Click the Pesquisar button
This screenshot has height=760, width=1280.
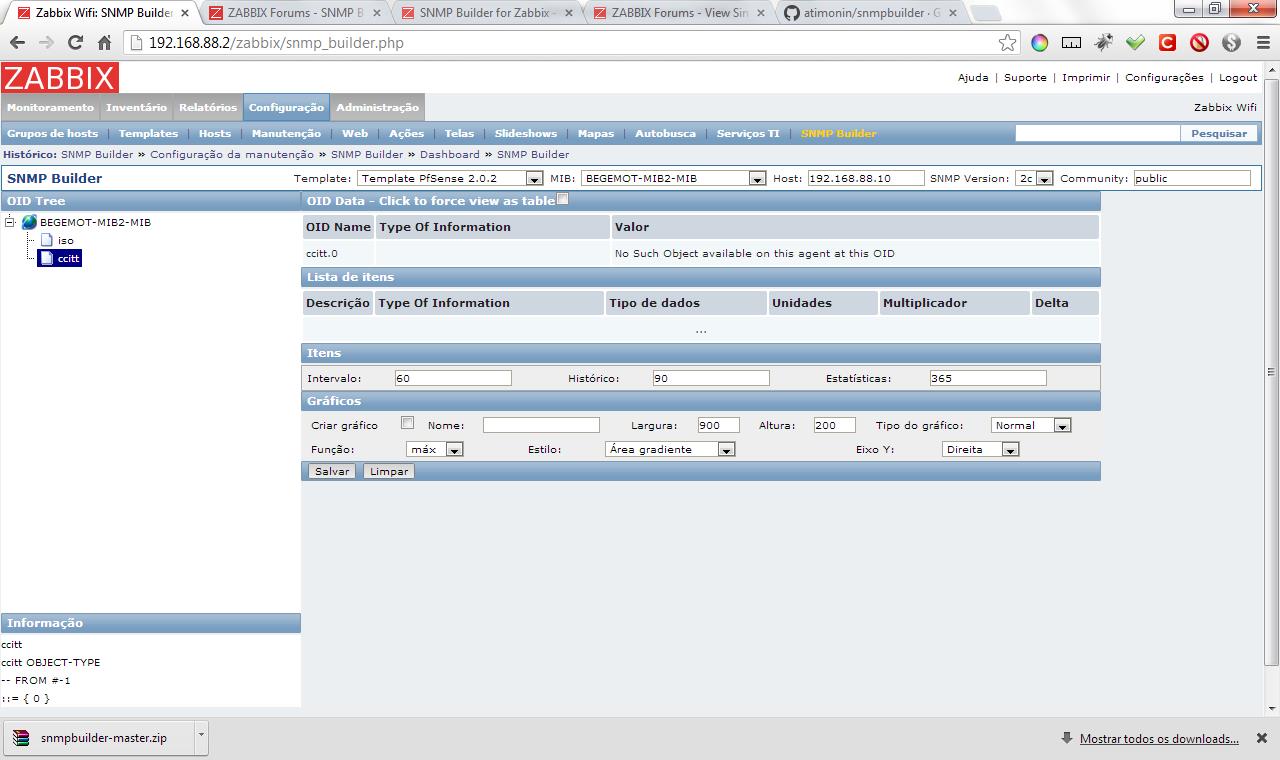pyautogui.click(x=1219, y=133)
